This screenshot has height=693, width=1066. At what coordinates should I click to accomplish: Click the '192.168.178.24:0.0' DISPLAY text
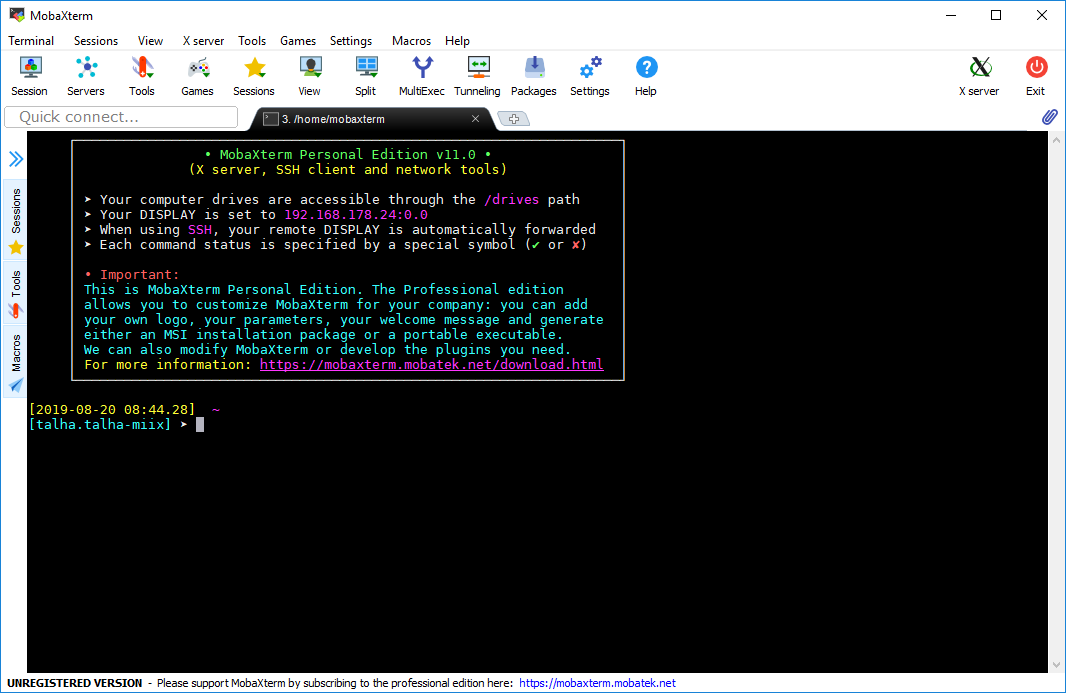tap(356, 214)
